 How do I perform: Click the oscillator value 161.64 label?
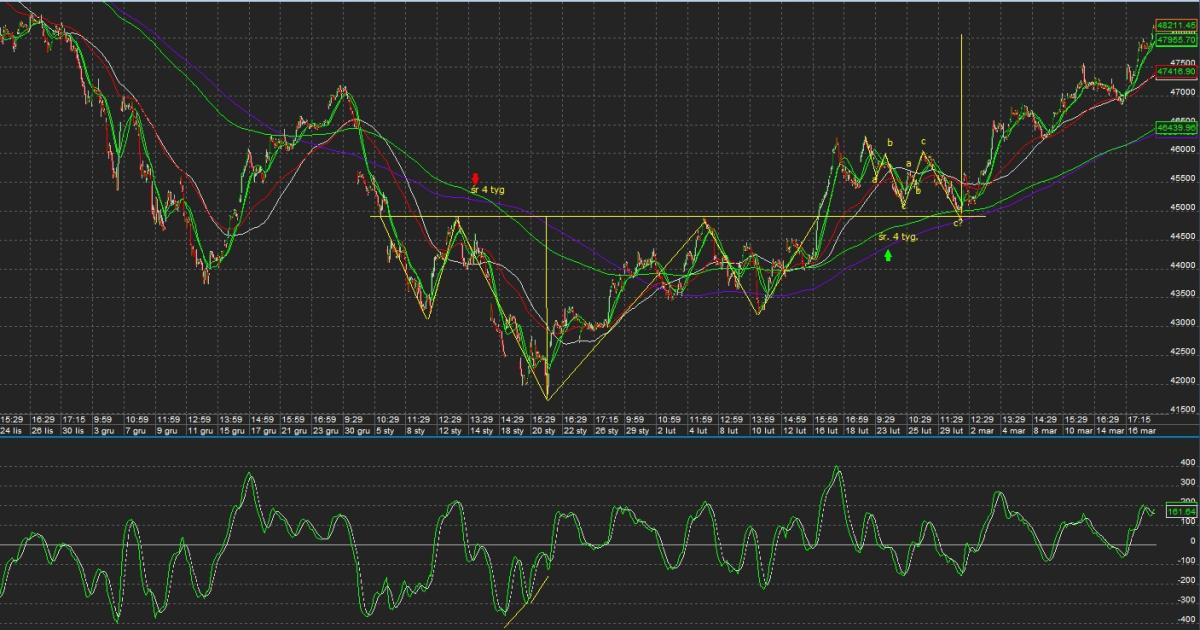(x=1180, y=511)
